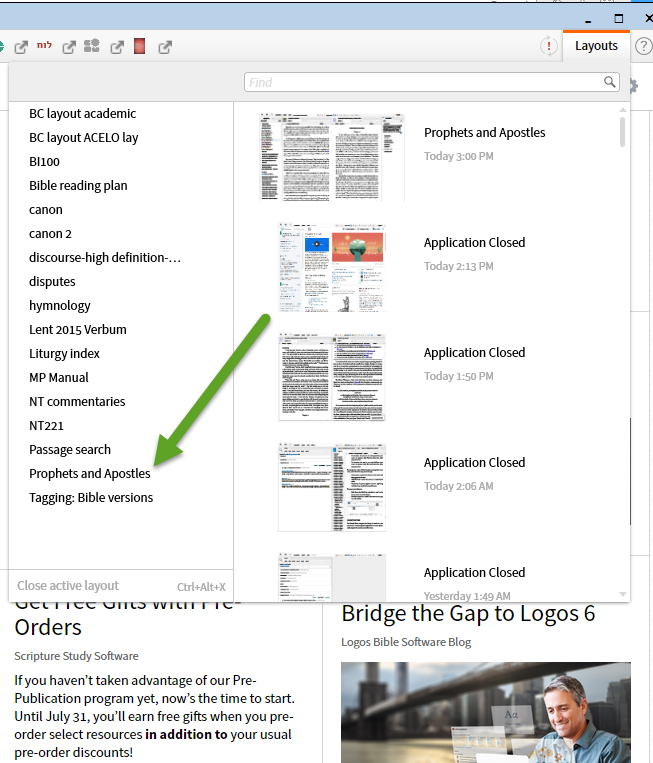
Task: Click Prophets and Apostles snapshot title
Action: point(485,133)
